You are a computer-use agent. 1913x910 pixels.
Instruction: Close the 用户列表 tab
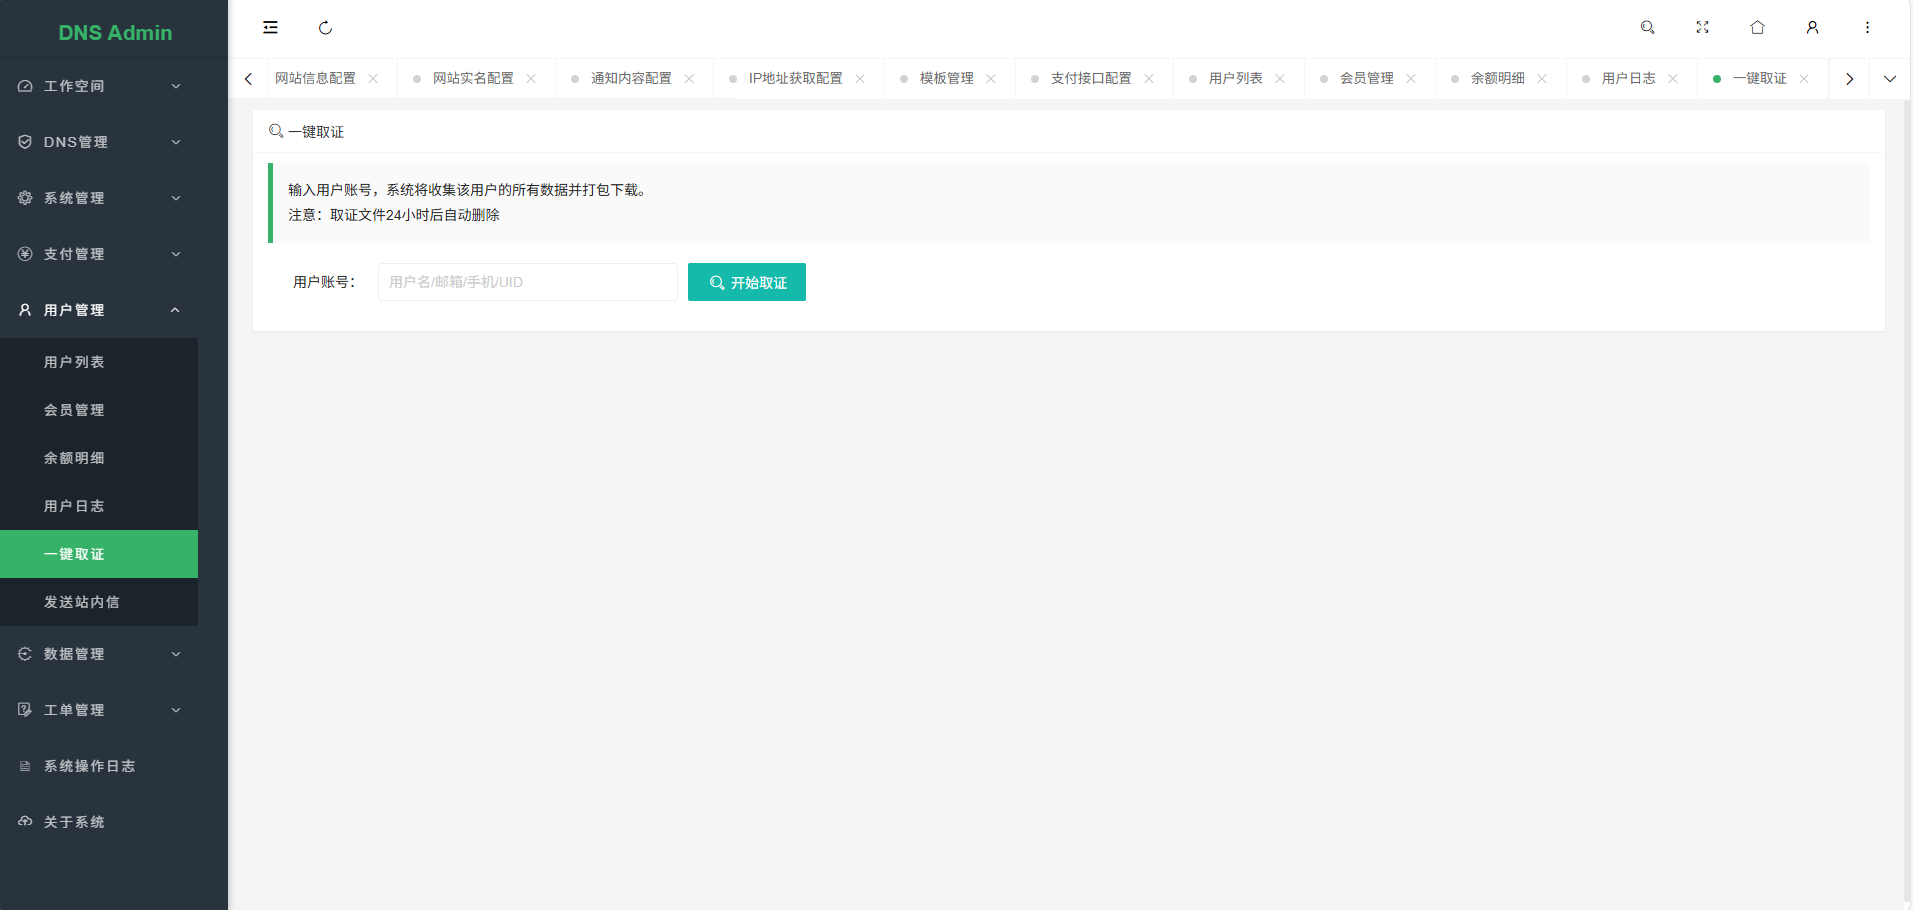pyautogui.click(x=1280, y=79)
